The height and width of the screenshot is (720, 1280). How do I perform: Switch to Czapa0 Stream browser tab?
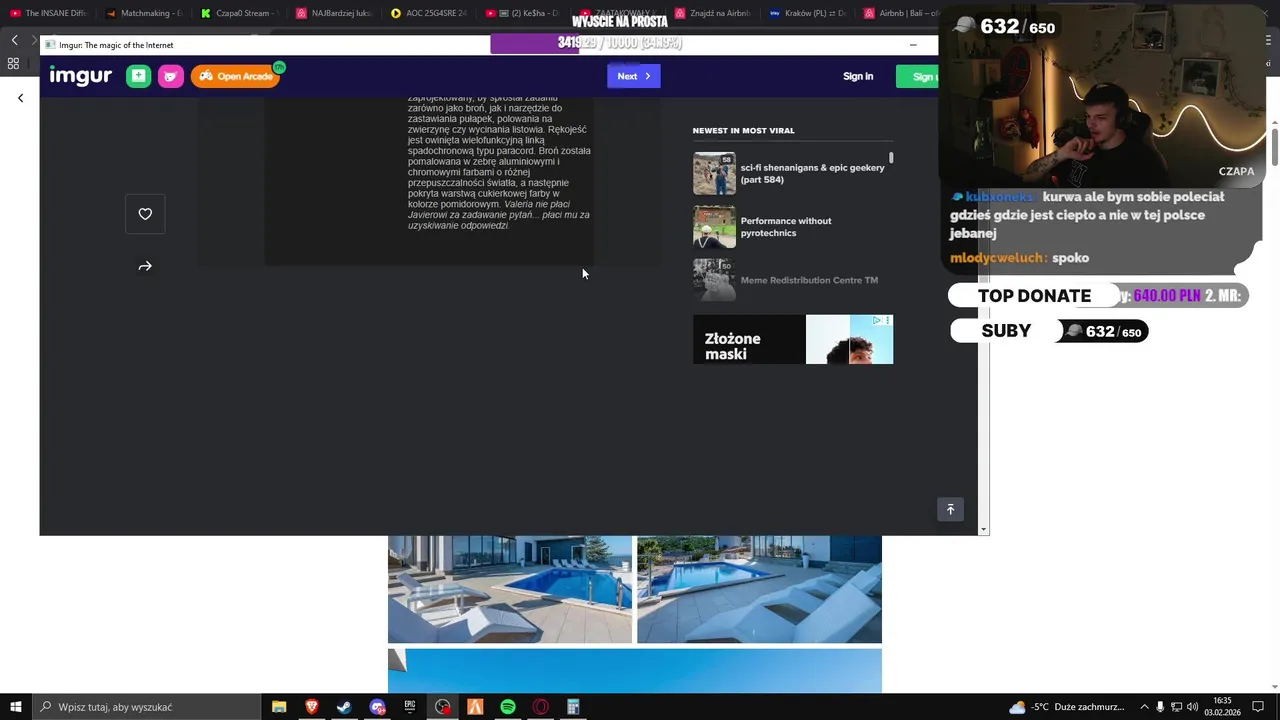tap(238, 13)
